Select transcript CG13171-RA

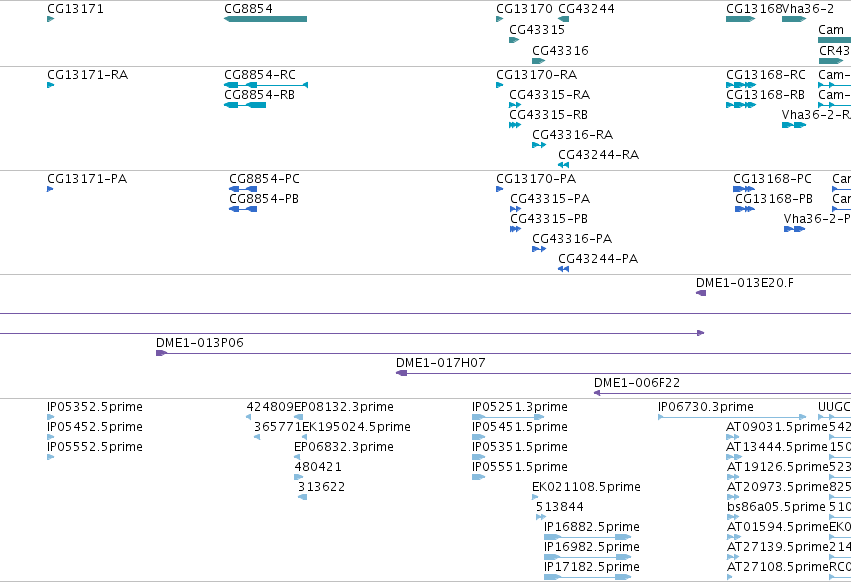87,74
